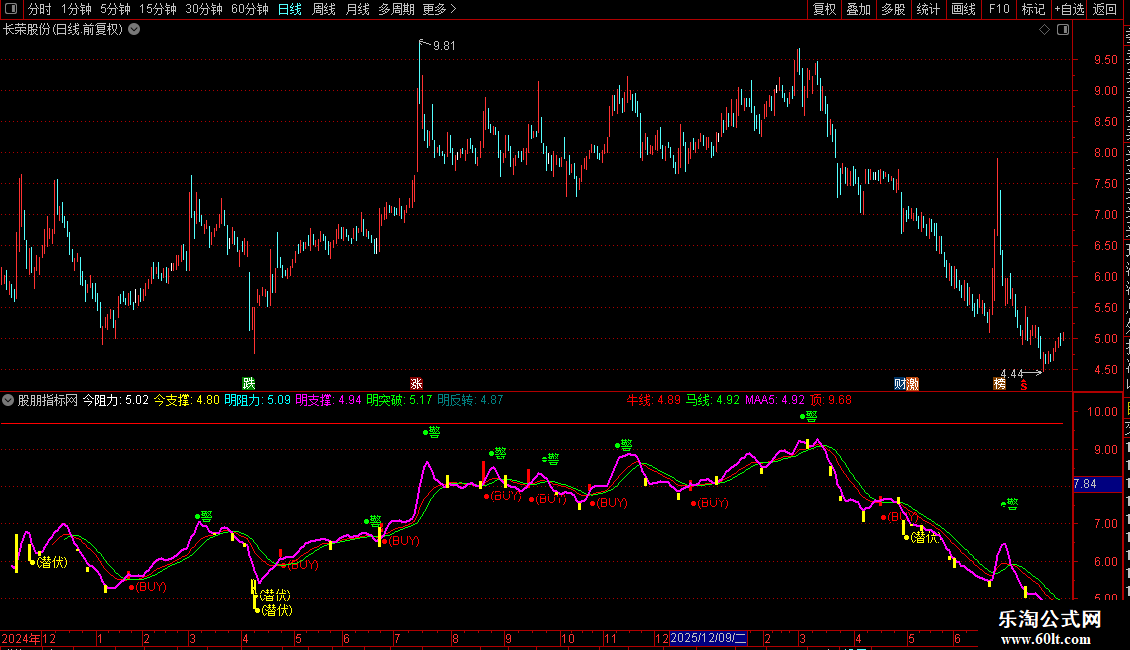Open dropdown beside 长荣股份 chart title
This screenshot has height=650, width=1130.
(134, 30)
